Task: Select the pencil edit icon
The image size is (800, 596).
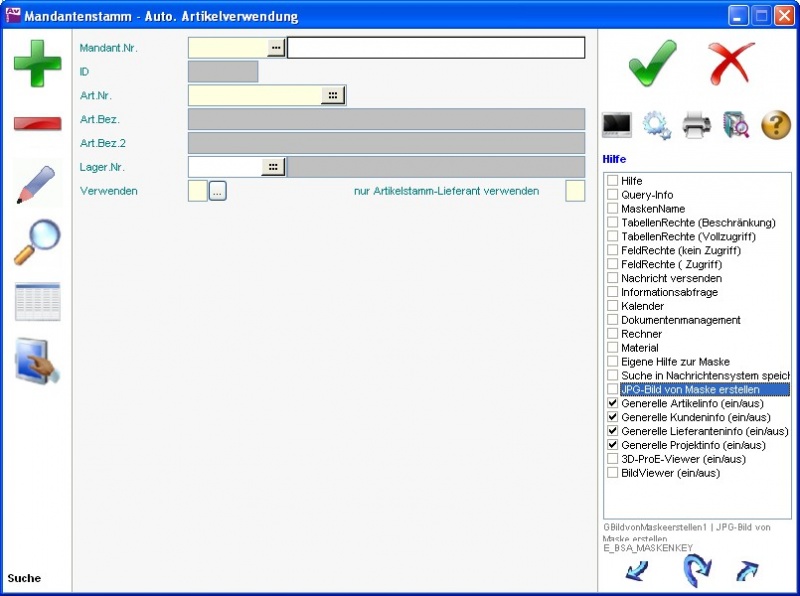Action: 37,182
